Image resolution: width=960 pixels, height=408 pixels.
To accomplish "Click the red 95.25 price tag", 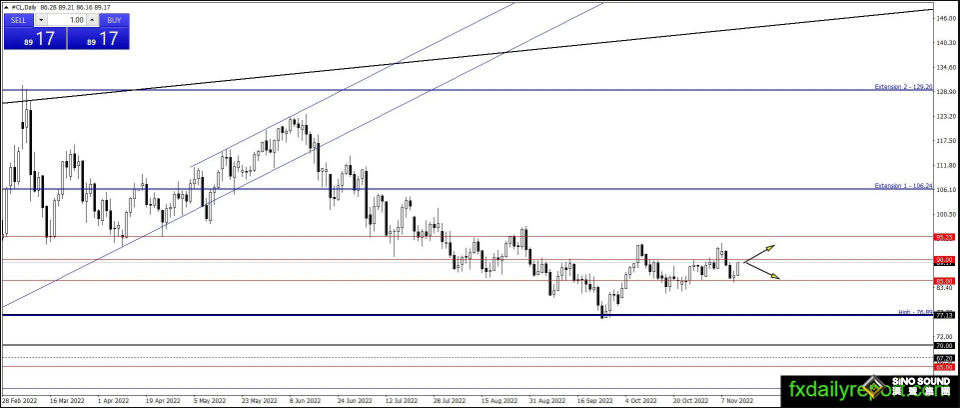I will pos(942,238).
